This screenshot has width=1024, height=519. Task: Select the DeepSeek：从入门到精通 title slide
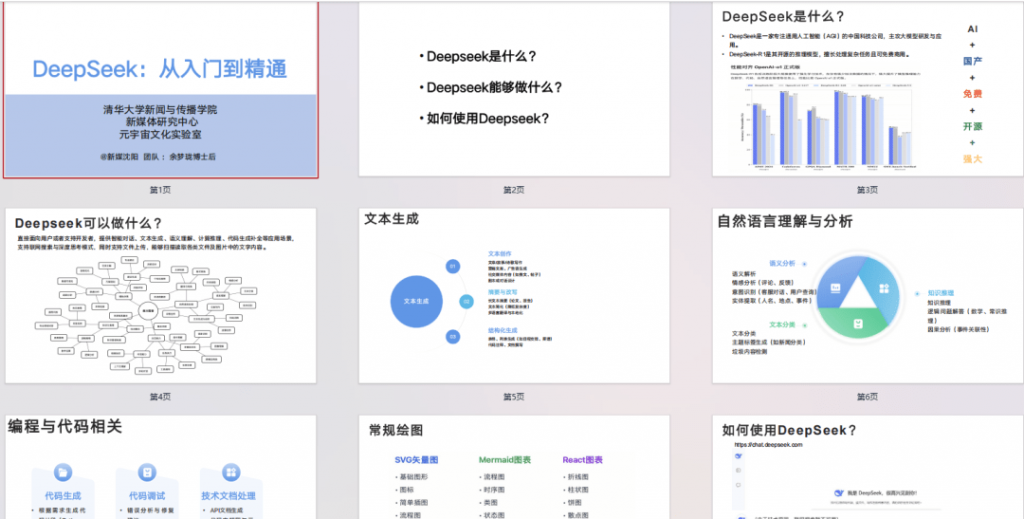[x=161, y=90]
